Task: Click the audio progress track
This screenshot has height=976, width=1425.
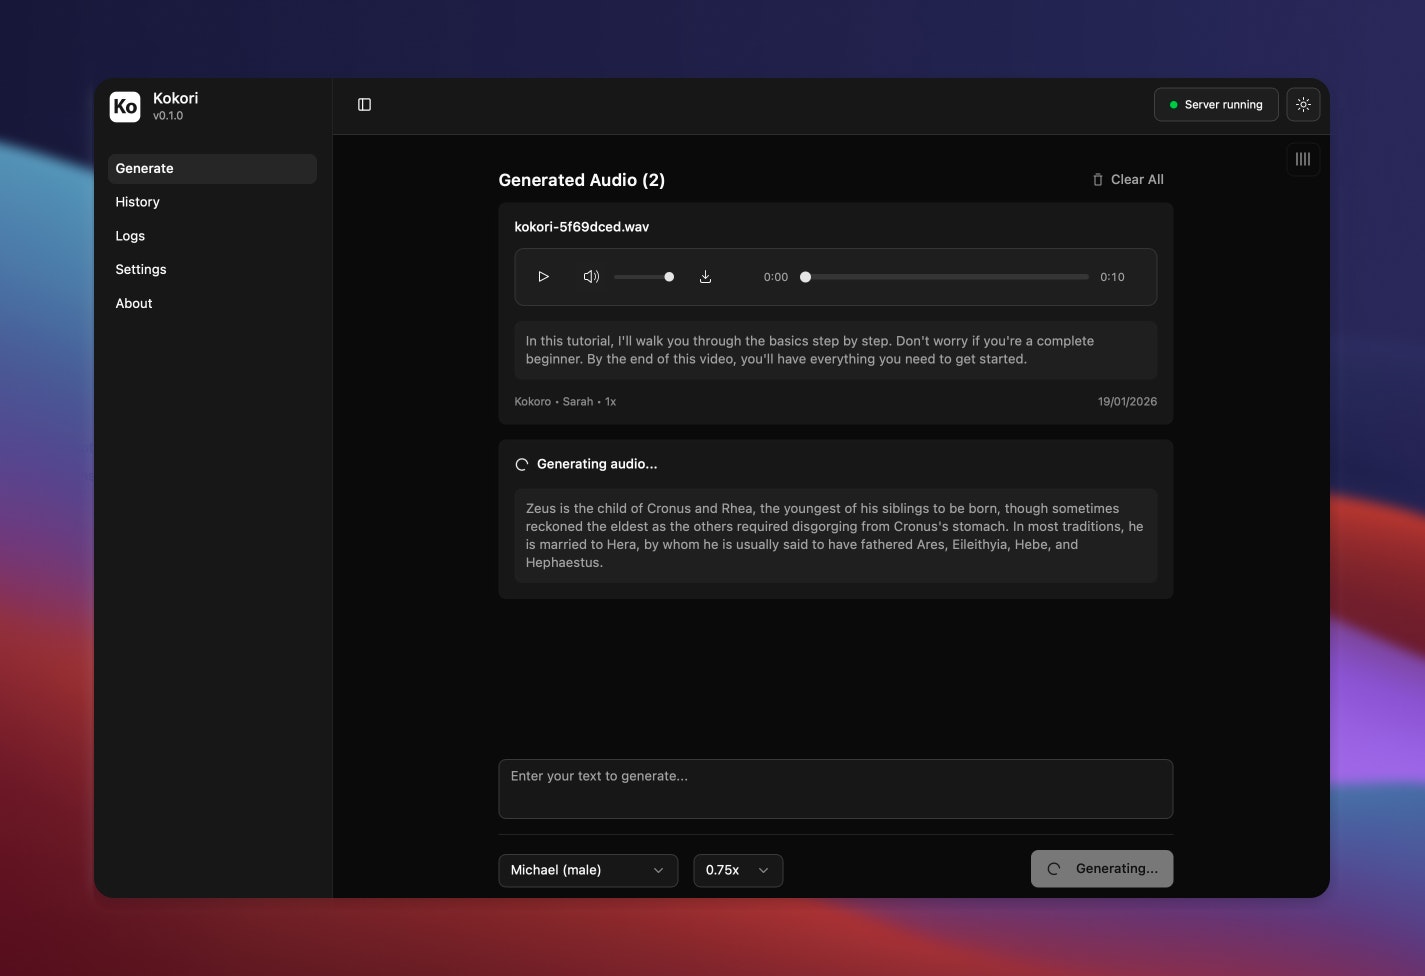Action: [946, 277]
